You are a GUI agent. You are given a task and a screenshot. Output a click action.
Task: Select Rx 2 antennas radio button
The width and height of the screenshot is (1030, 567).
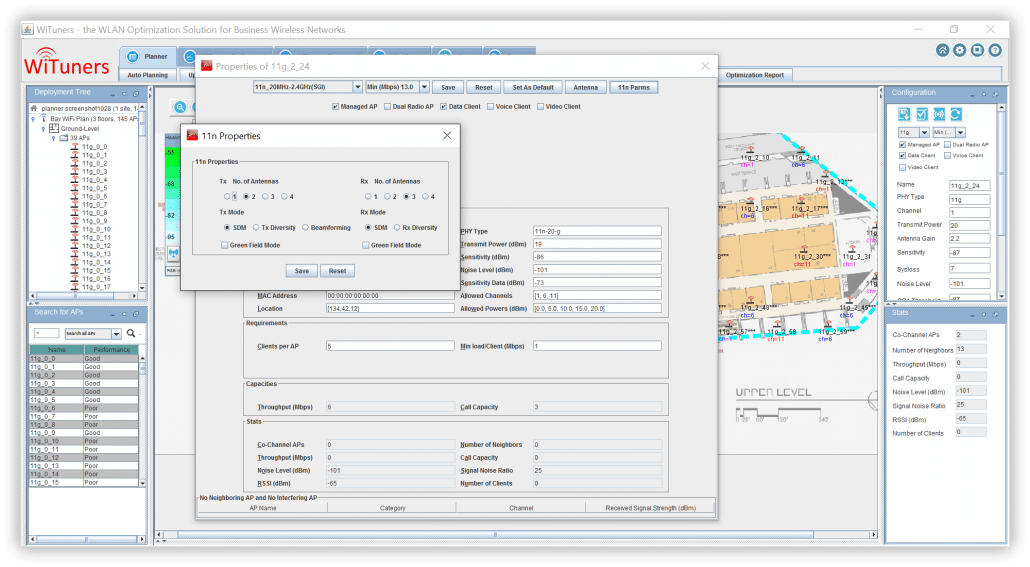388,196
